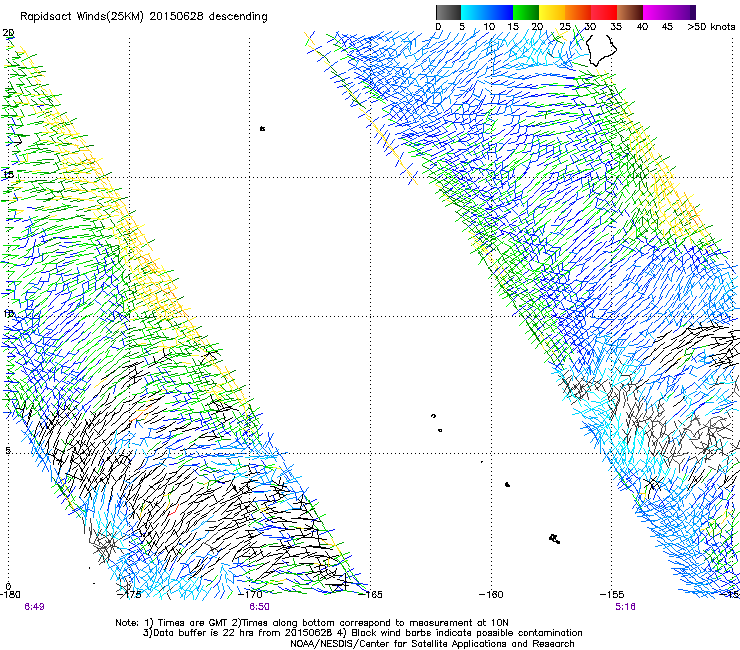Click the cyan 5-10 knots legend color

coord(474,12)
